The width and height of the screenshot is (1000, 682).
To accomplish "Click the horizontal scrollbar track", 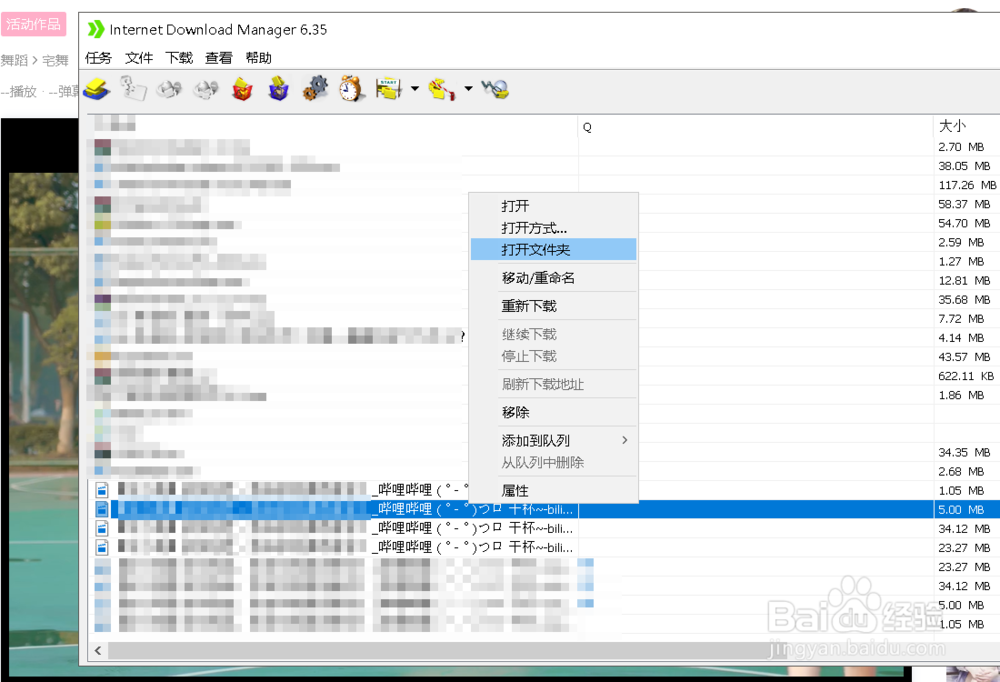I will [x=554, y=651].
